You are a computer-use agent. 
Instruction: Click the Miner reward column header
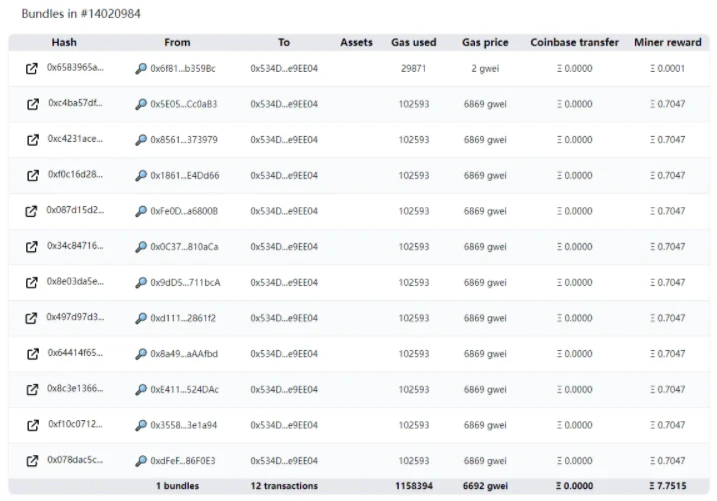coord(668,43)
